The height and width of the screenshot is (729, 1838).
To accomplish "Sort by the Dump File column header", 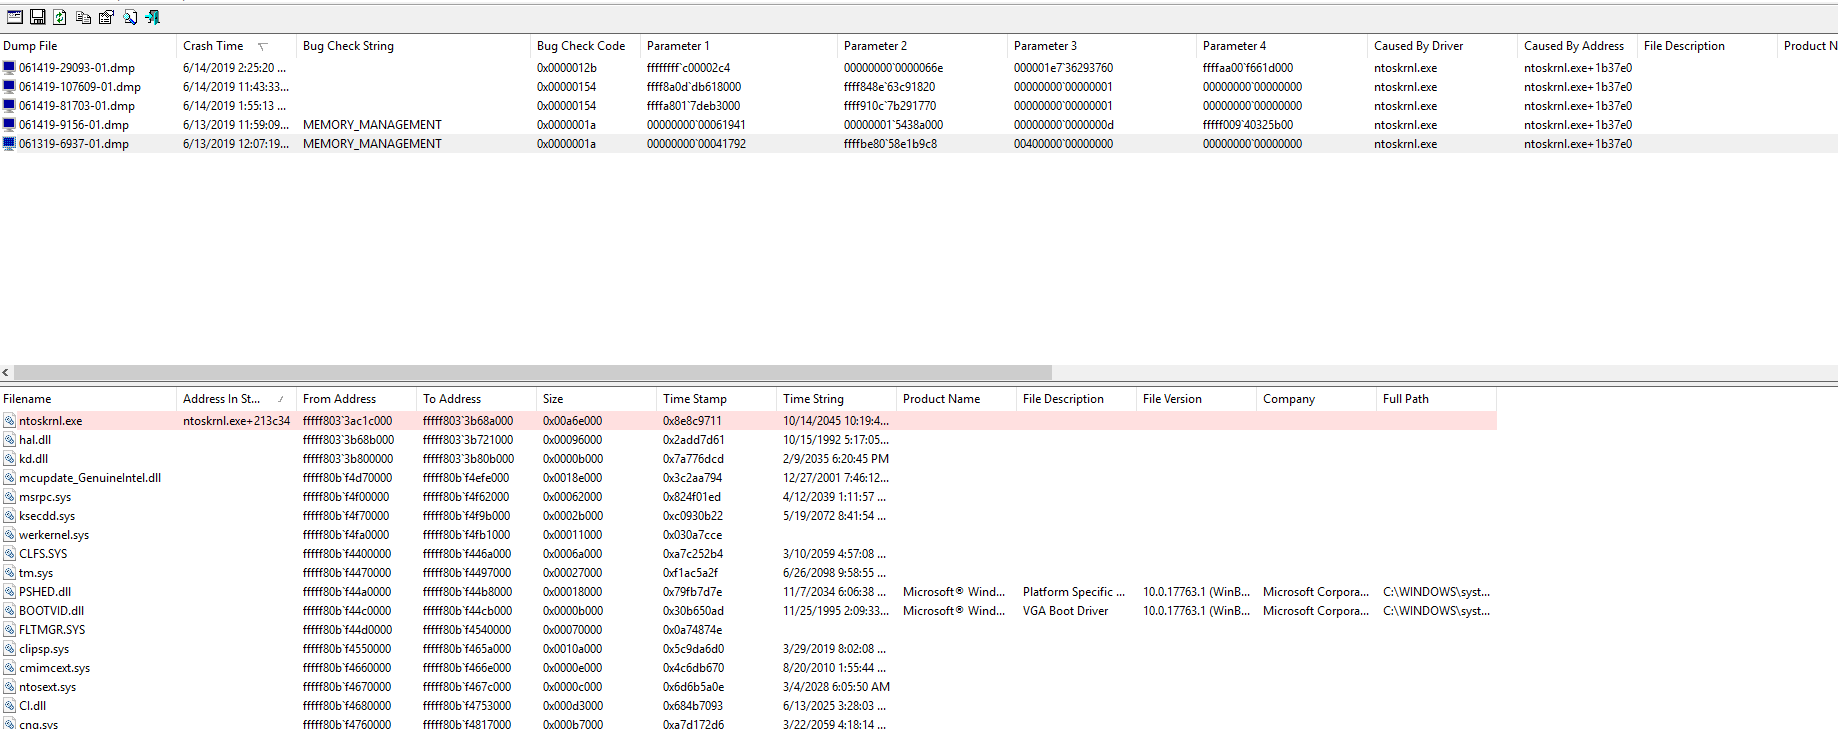I will [x=88, y=46].
